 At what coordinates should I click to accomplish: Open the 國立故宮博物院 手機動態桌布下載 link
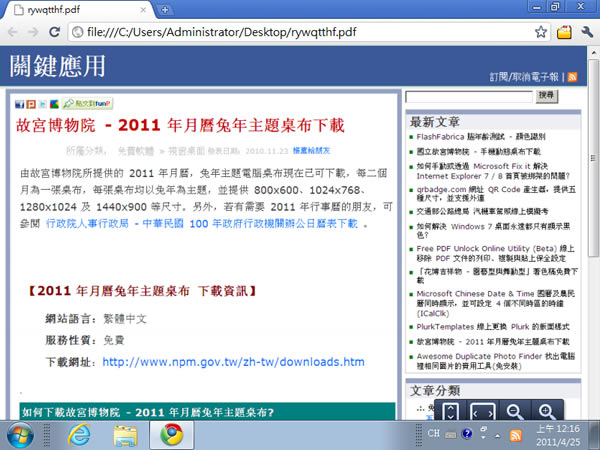[x=478, y=152]
